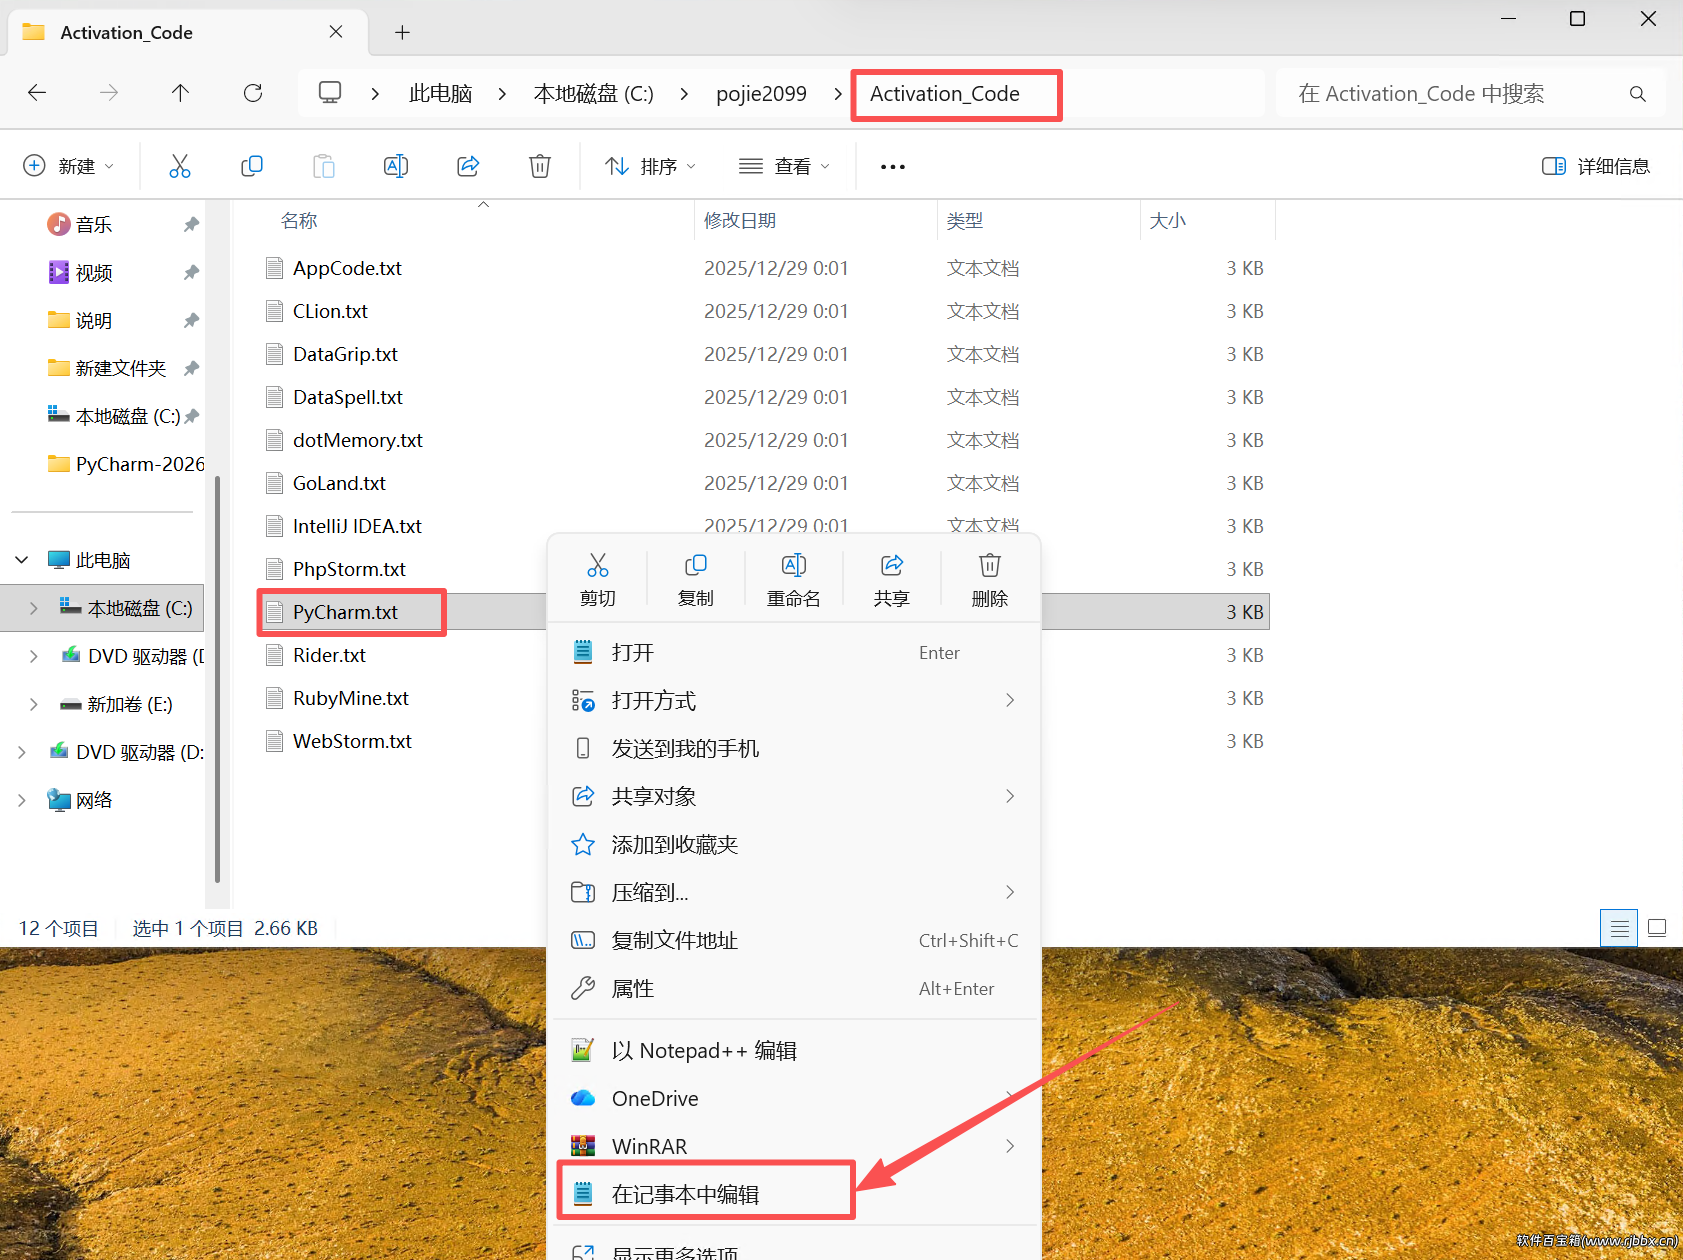Expand the 新加卷 (E:) tree node

click(x=33, y=704)
